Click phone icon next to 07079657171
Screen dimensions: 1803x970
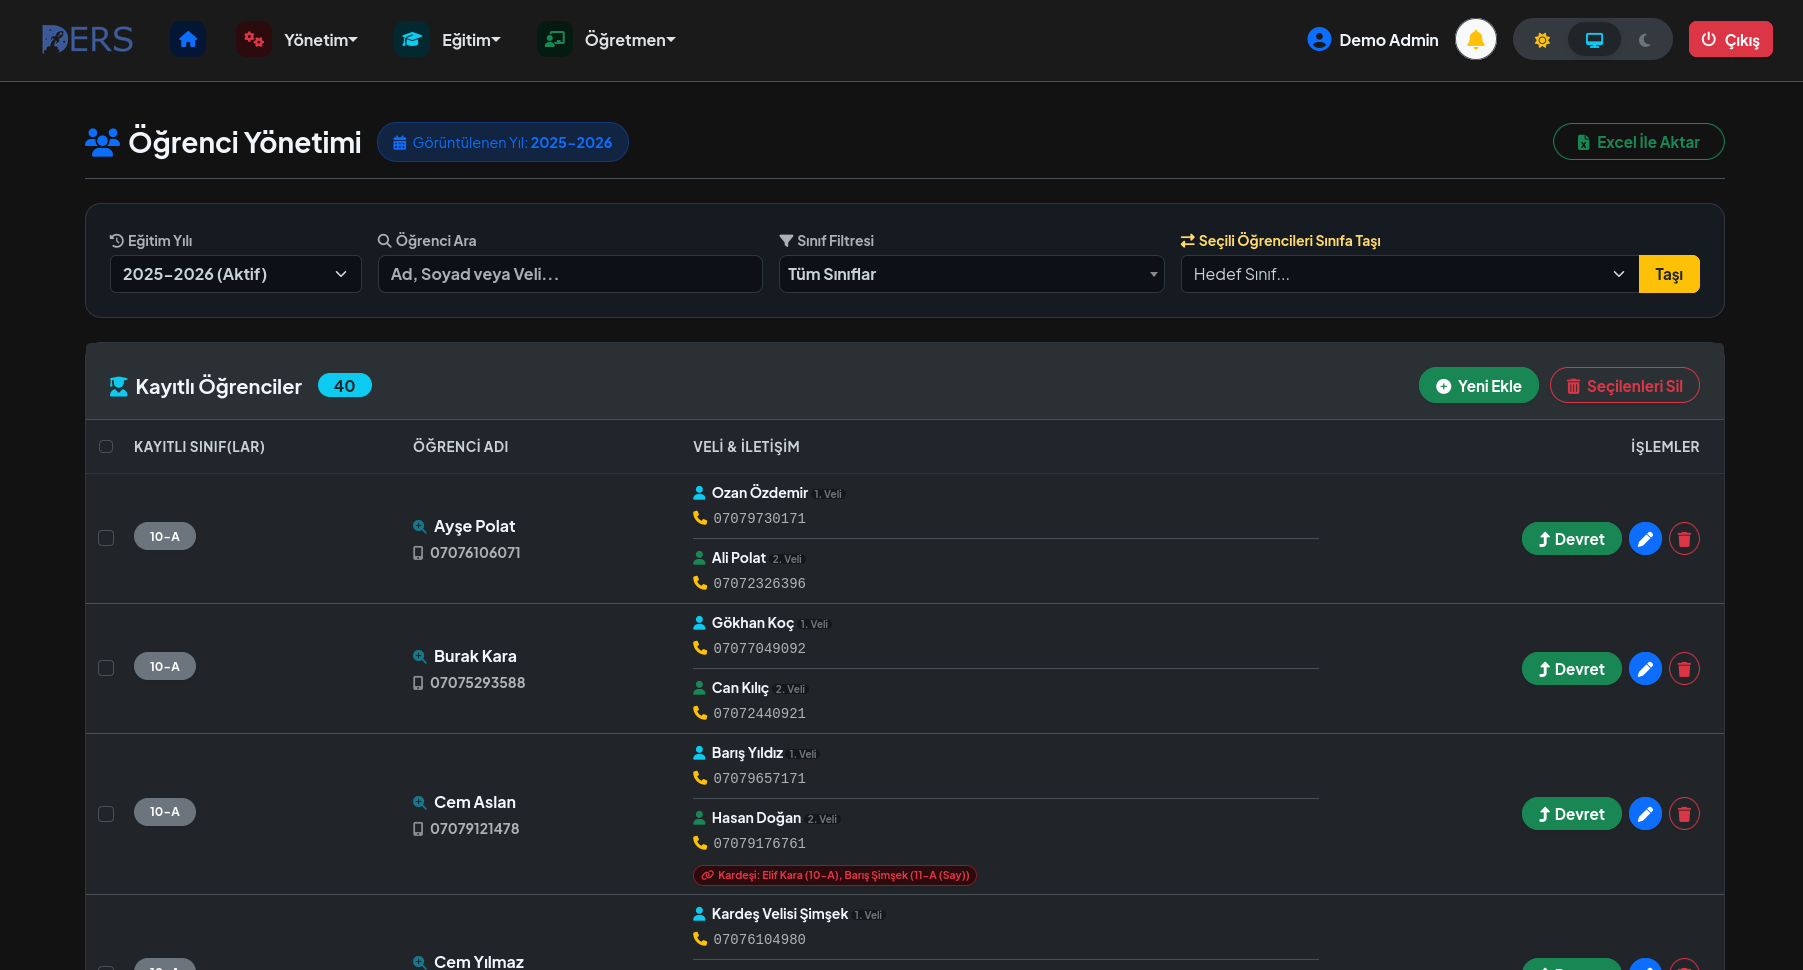[x=700, y=778]
